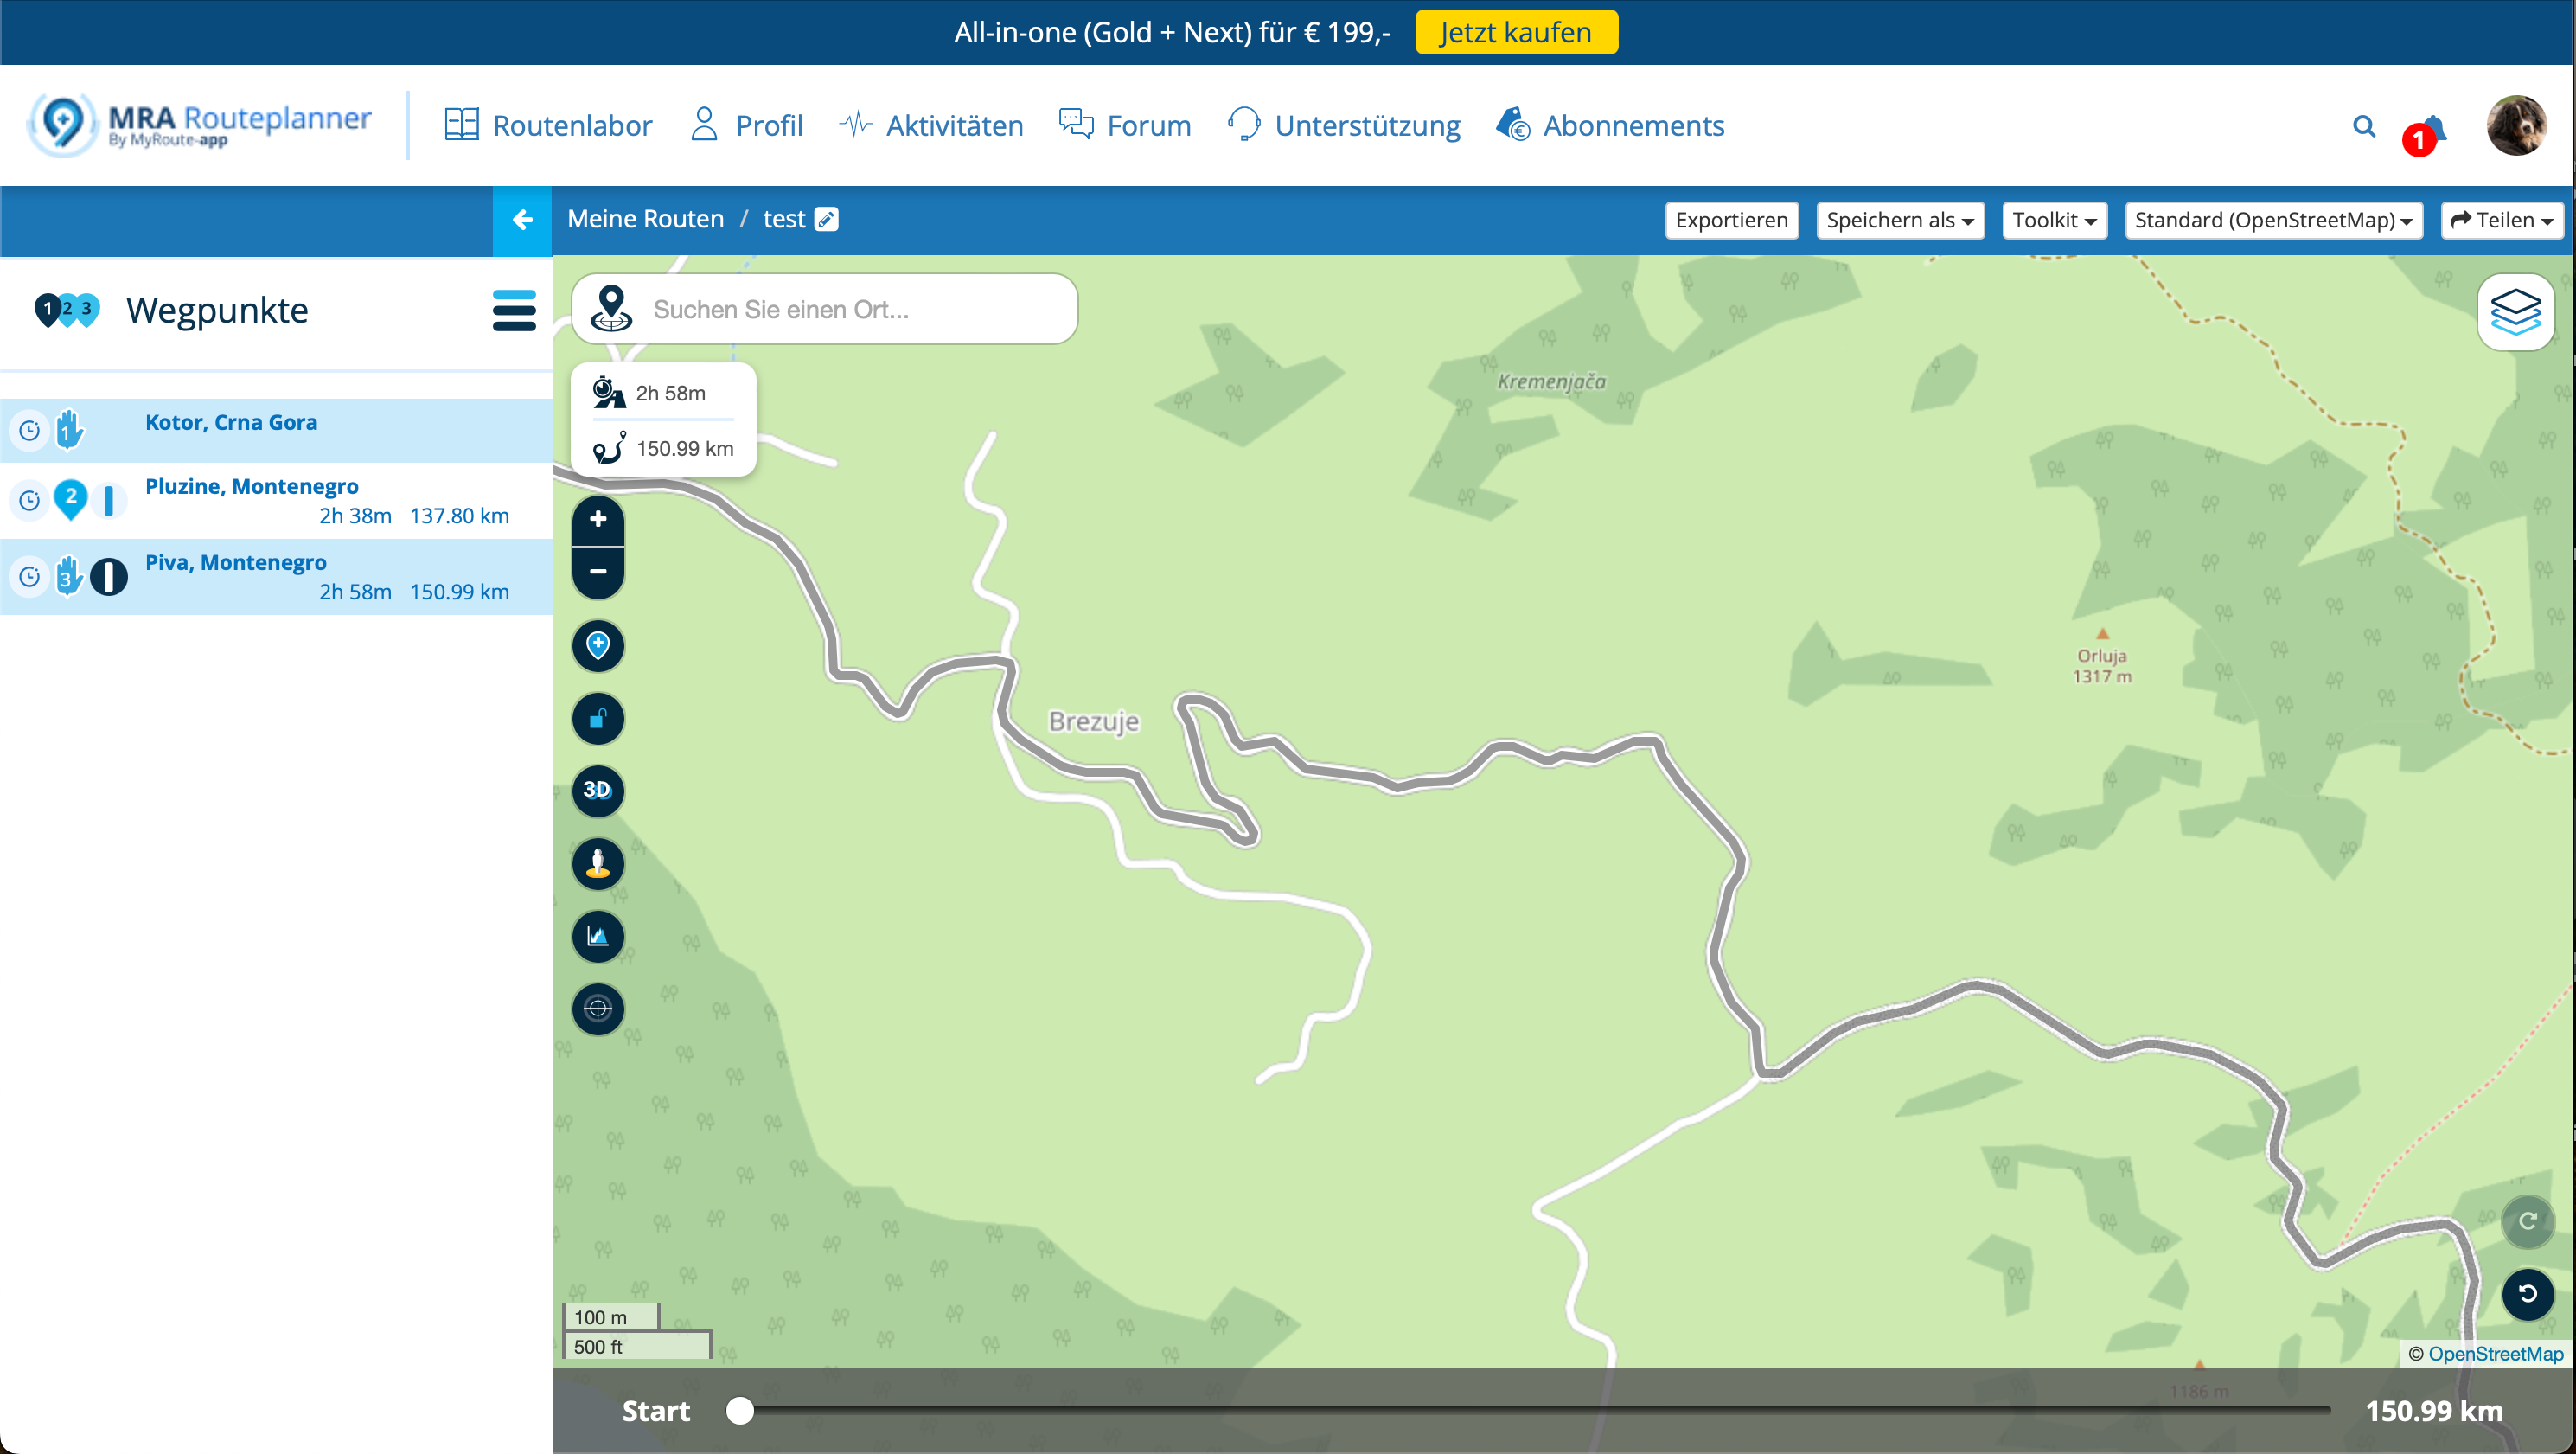Open the Routenlabor menu item

pos(548,125)
